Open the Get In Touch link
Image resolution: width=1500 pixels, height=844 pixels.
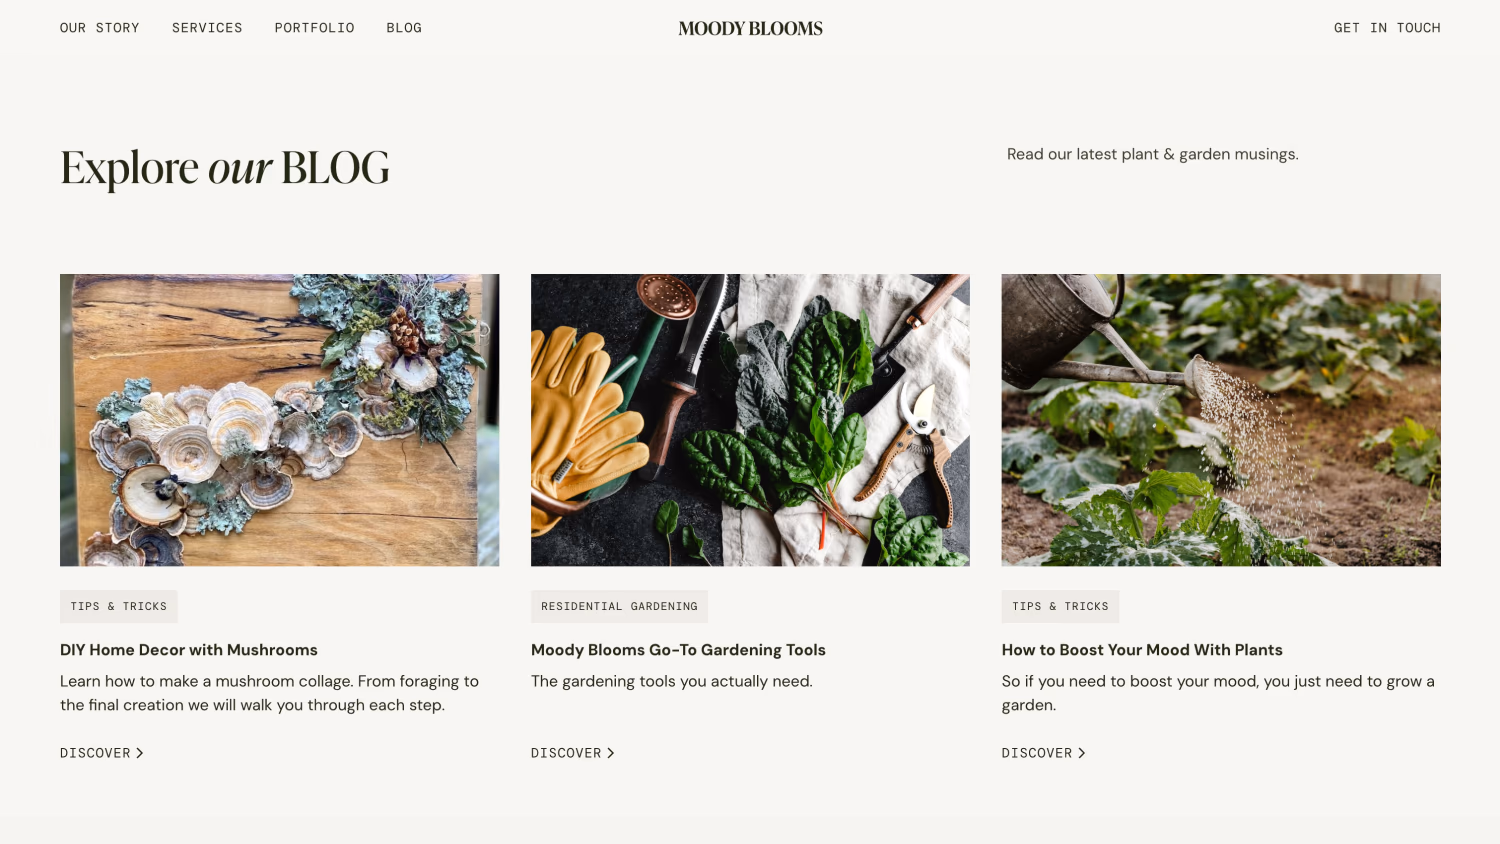[x=1387, y=28]
